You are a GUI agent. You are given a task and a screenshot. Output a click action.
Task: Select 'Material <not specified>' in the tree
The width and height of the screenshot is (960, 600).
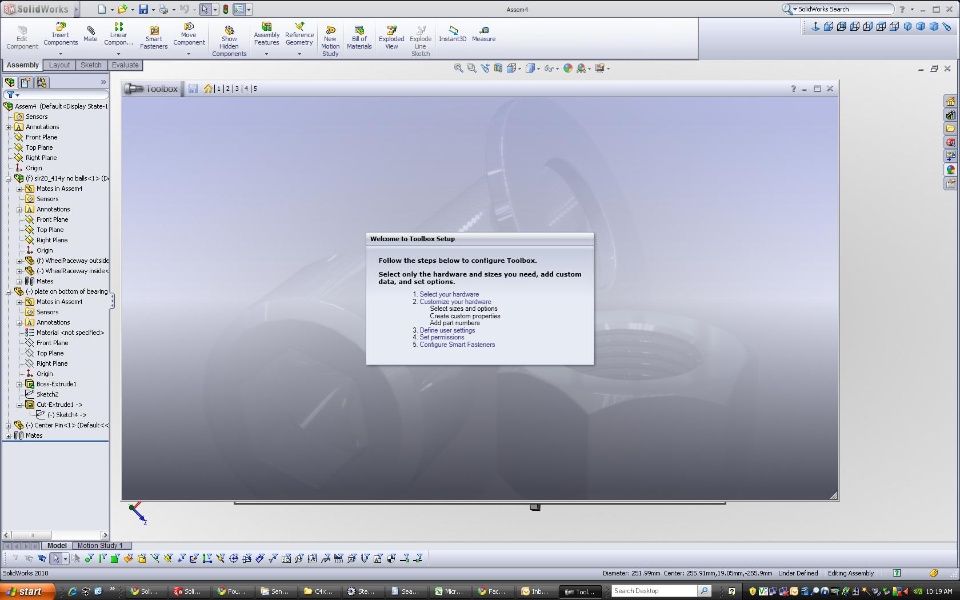(70, 332)
